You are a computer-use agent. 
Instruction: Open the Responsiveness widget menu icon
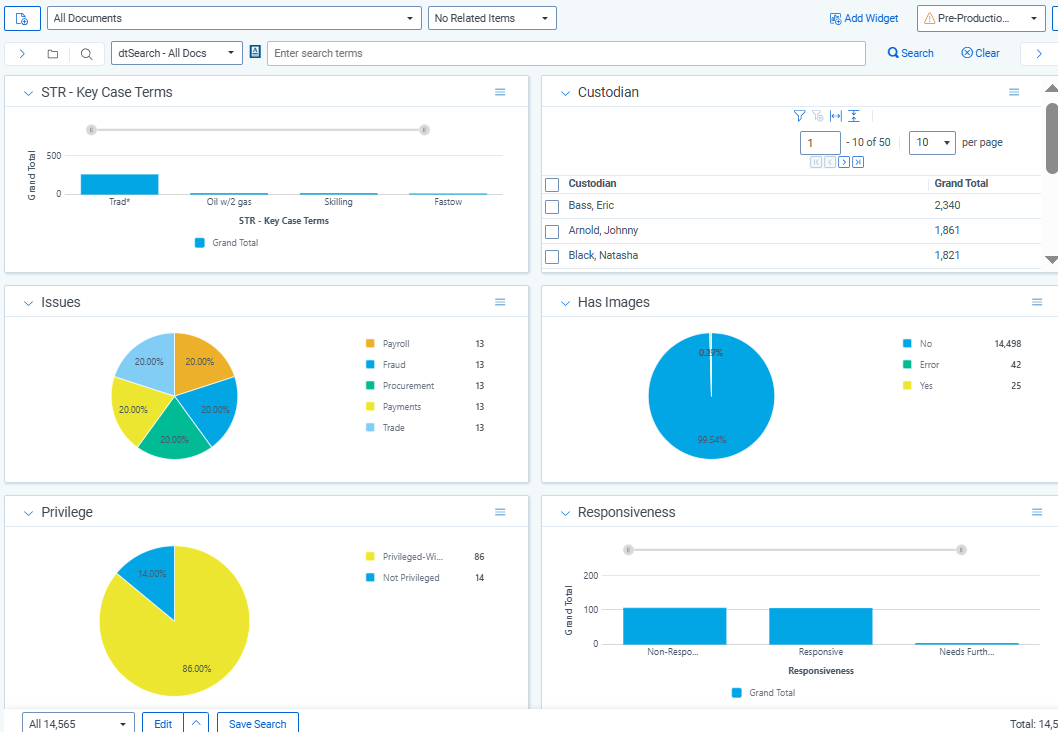pos(1037,512)
